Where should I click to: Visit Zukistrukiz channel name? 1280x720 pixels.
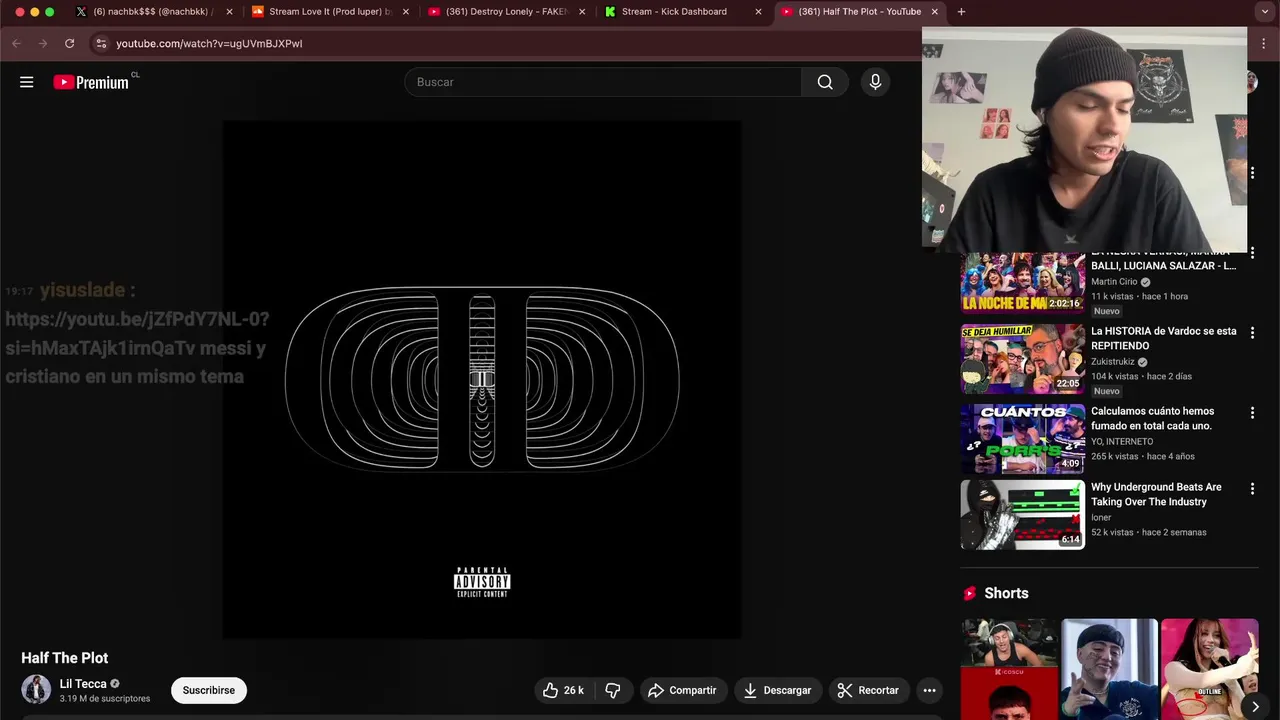coord(1113,362)
